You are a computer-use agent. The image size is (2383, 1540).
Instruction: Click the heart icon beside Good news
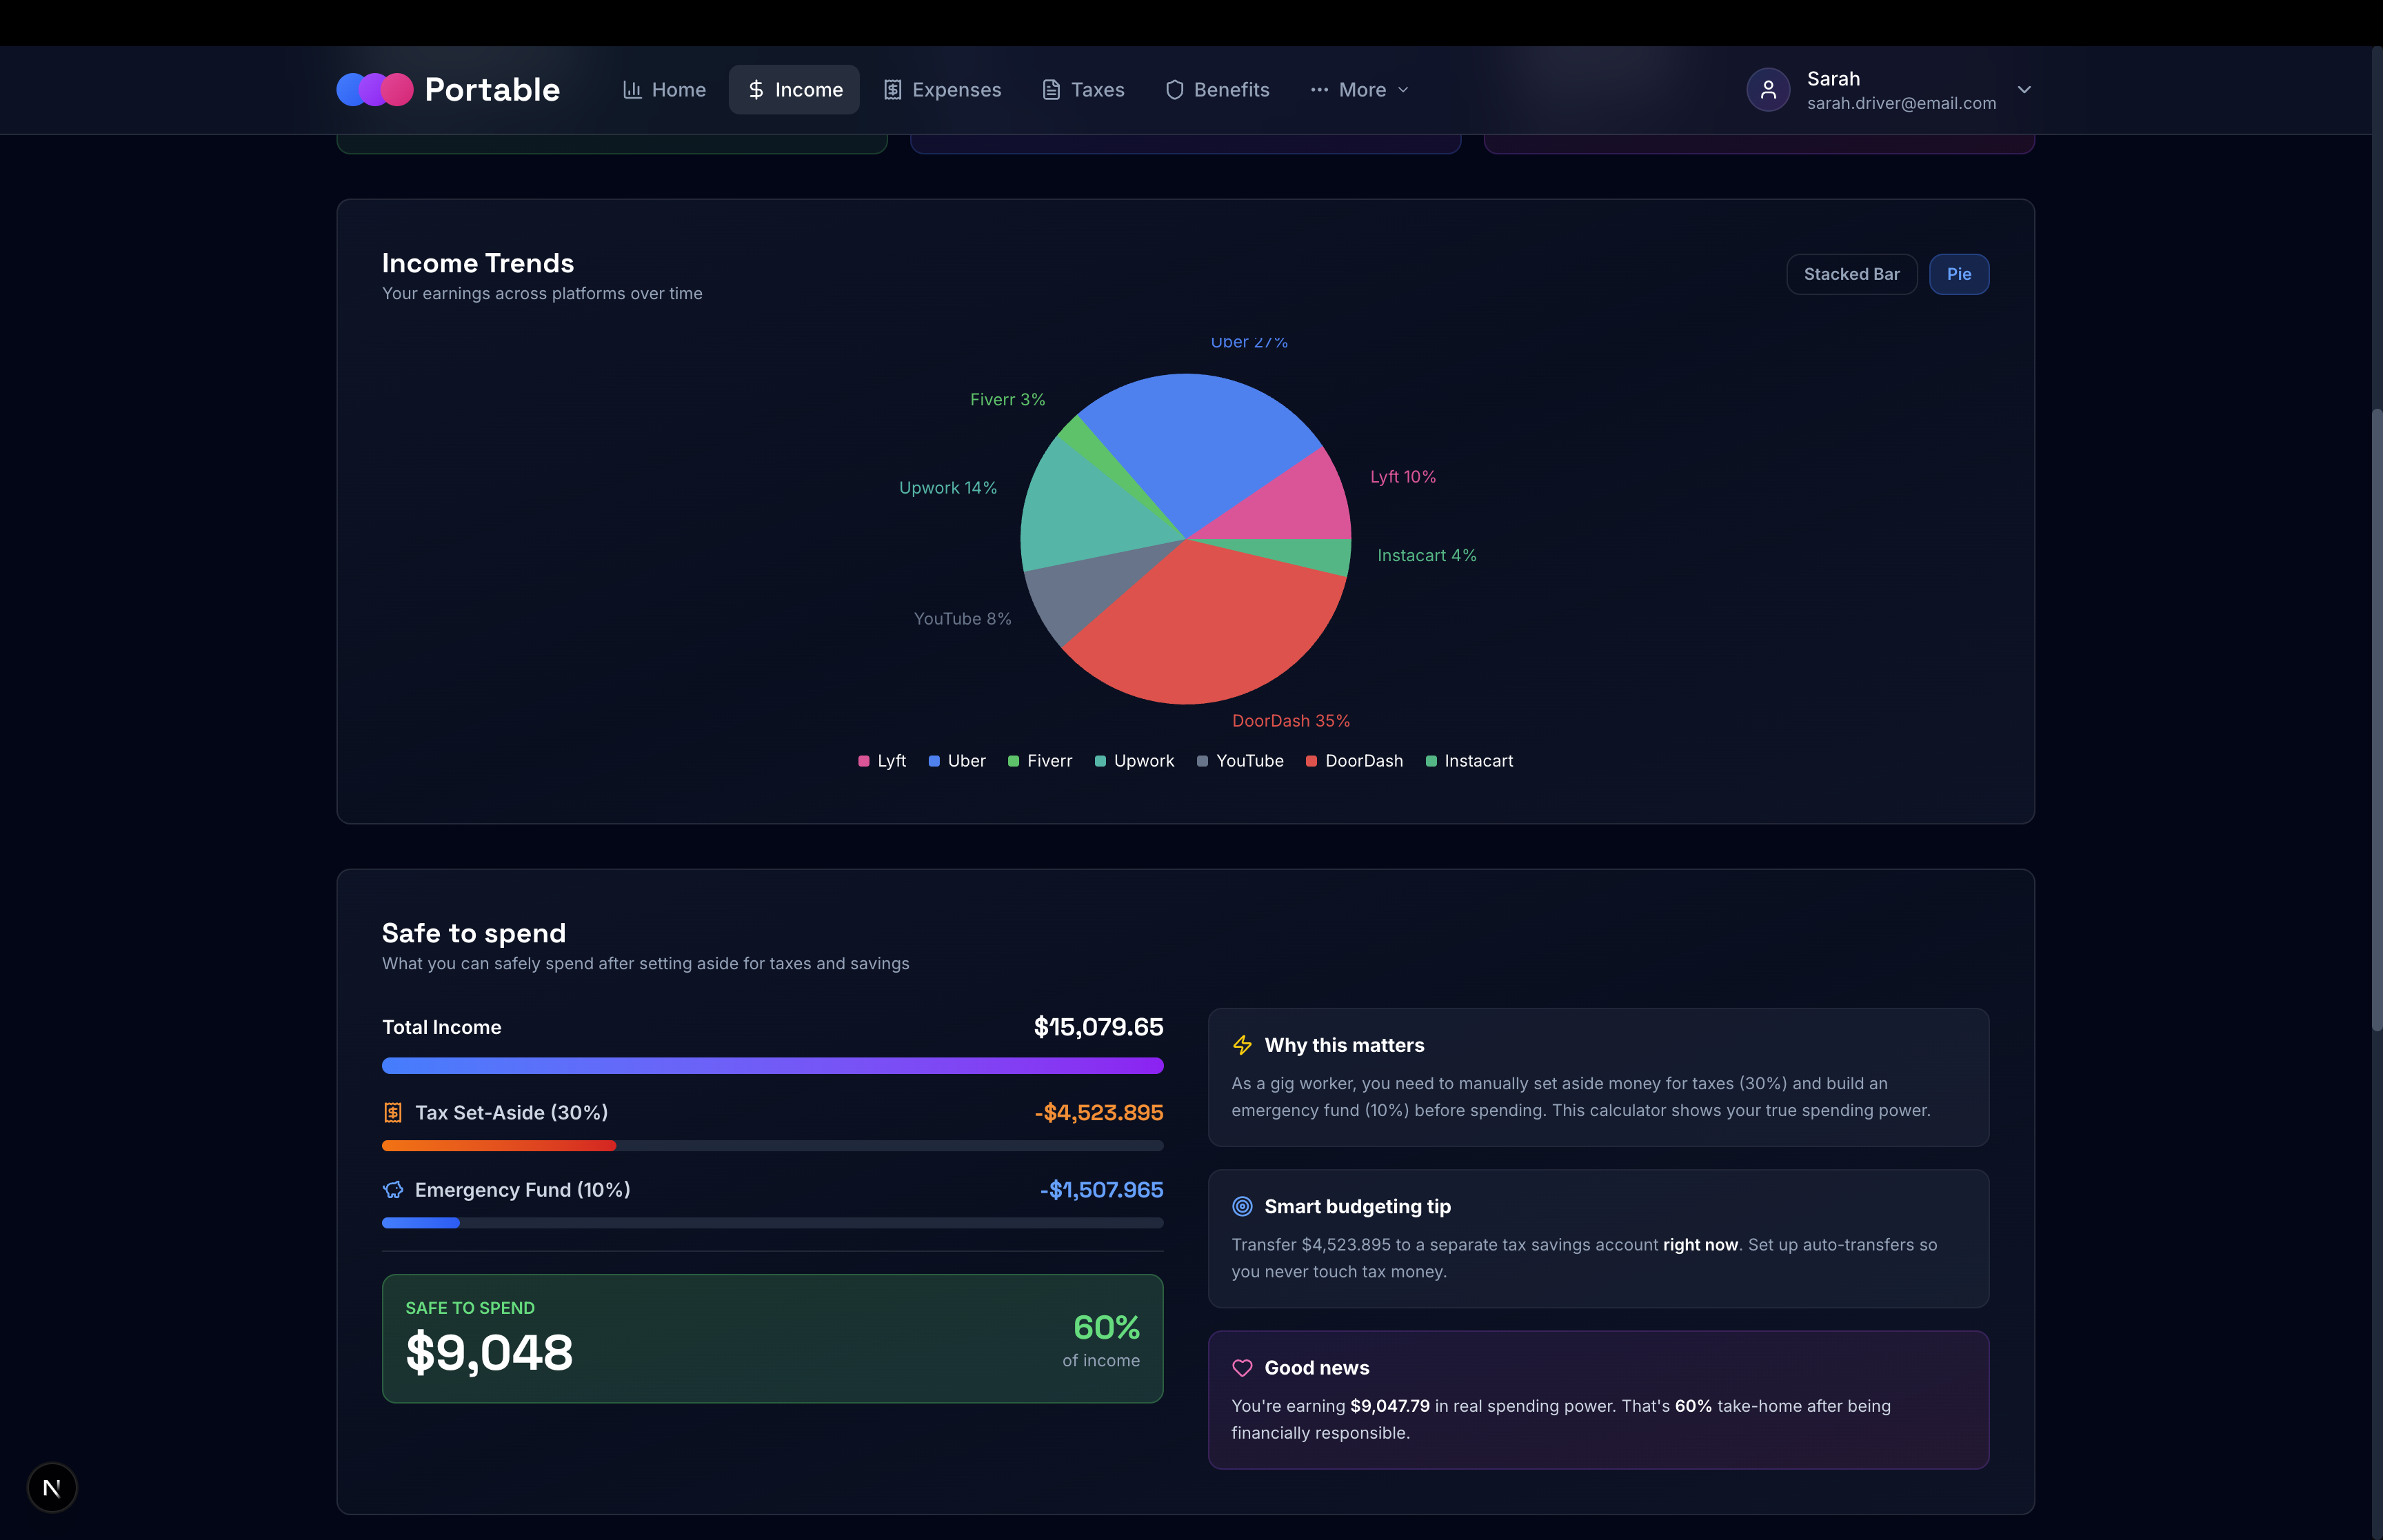click(x=1242, y=1368)
